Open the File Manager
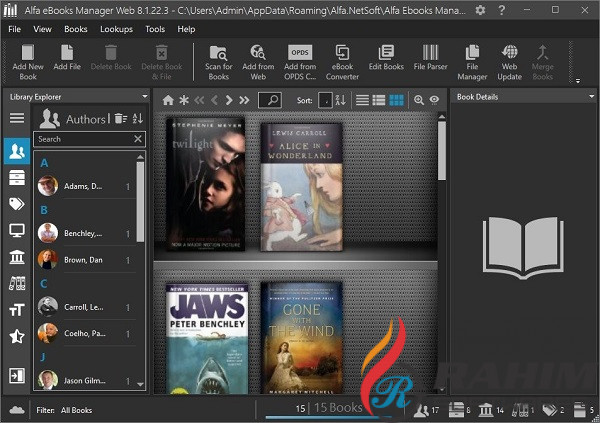This screenshot has width=600, height=423. point(472,62)
